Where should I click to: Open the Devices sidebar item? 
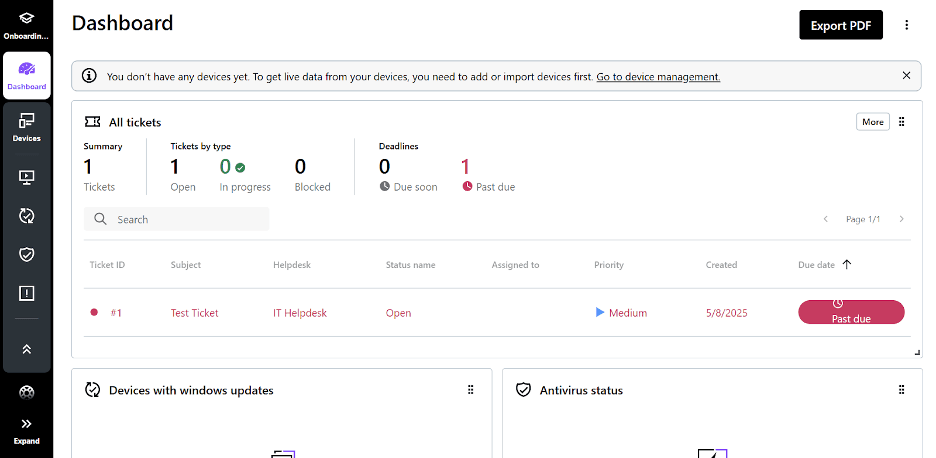[26, 127]
